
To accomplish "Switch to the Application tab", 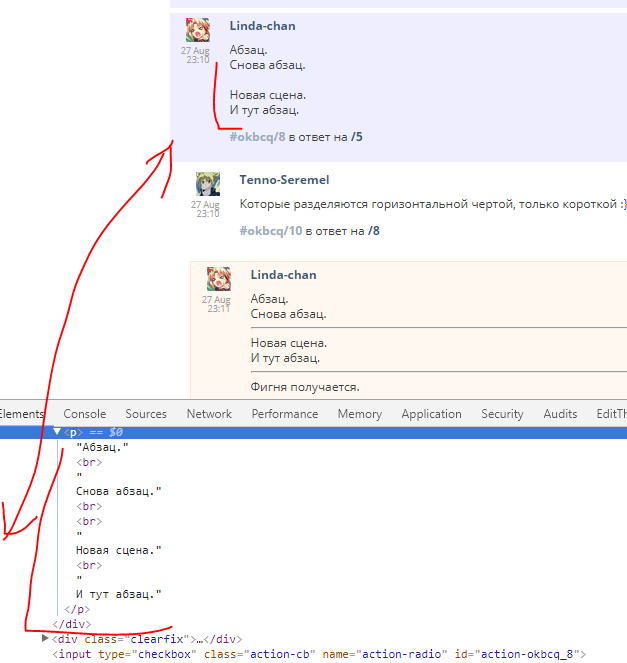I will pos(430,414).
